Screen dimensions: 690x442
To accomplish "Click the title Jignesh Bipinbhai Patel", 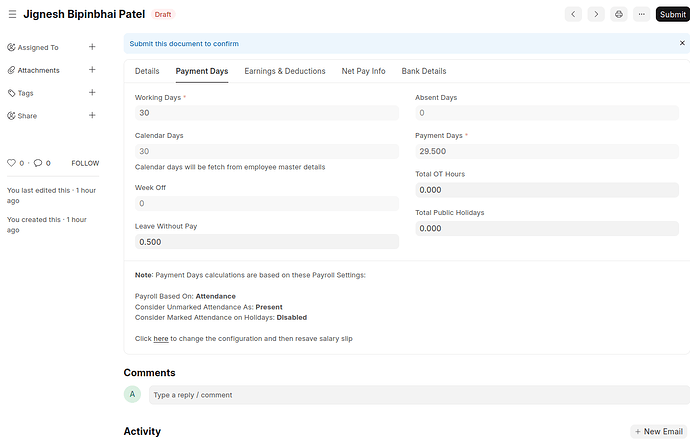I will pos(84,15).
